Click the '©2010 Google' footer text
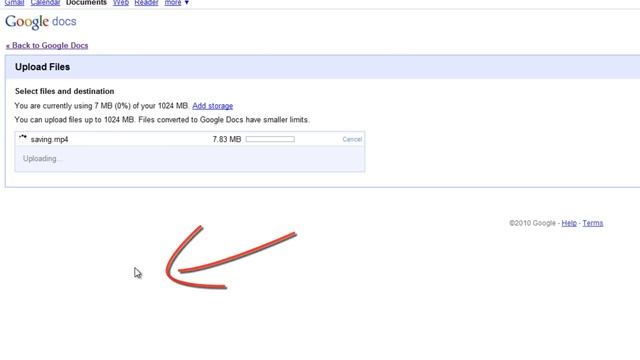This screenshot has height=360, width=640. coord(532,223)
